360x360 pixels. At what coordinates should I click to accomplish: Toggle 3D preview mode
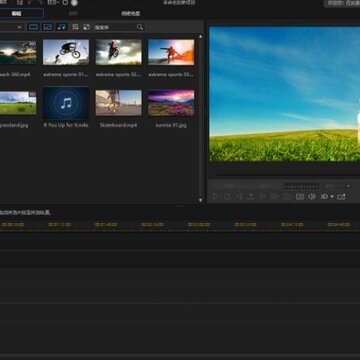[x=324, y=197]
